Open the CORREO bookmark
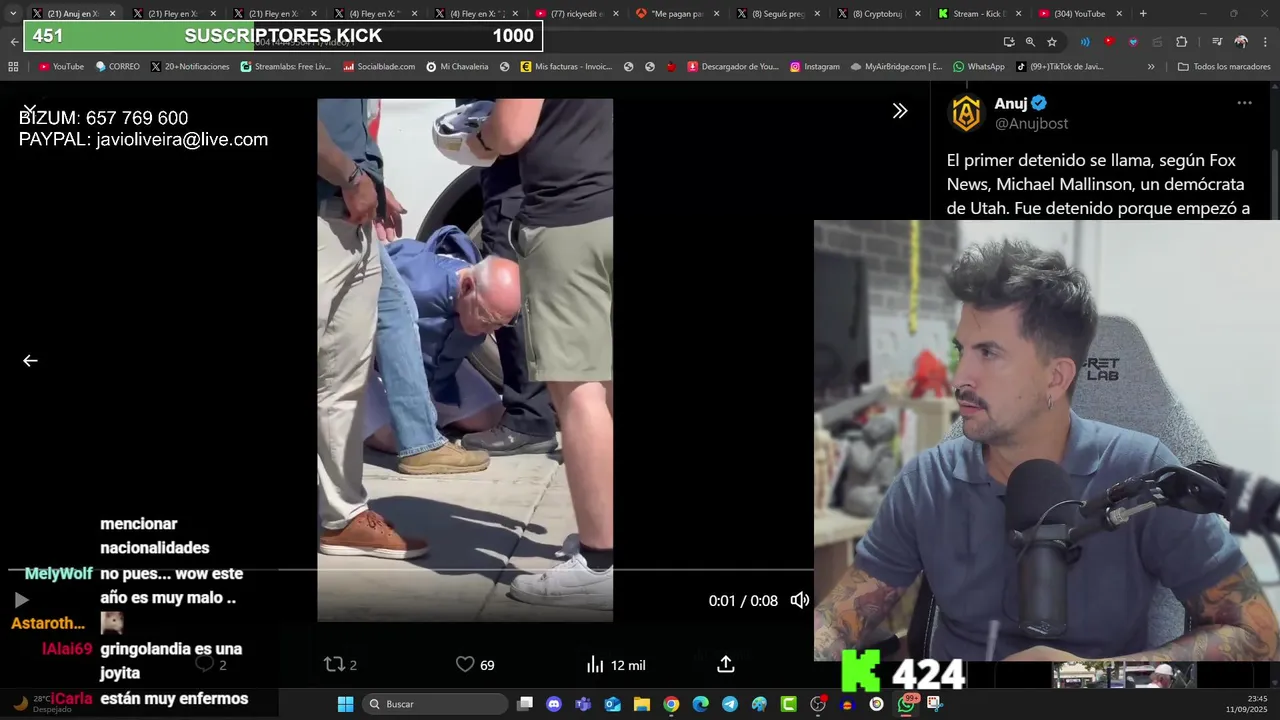 tap(118, 67)
